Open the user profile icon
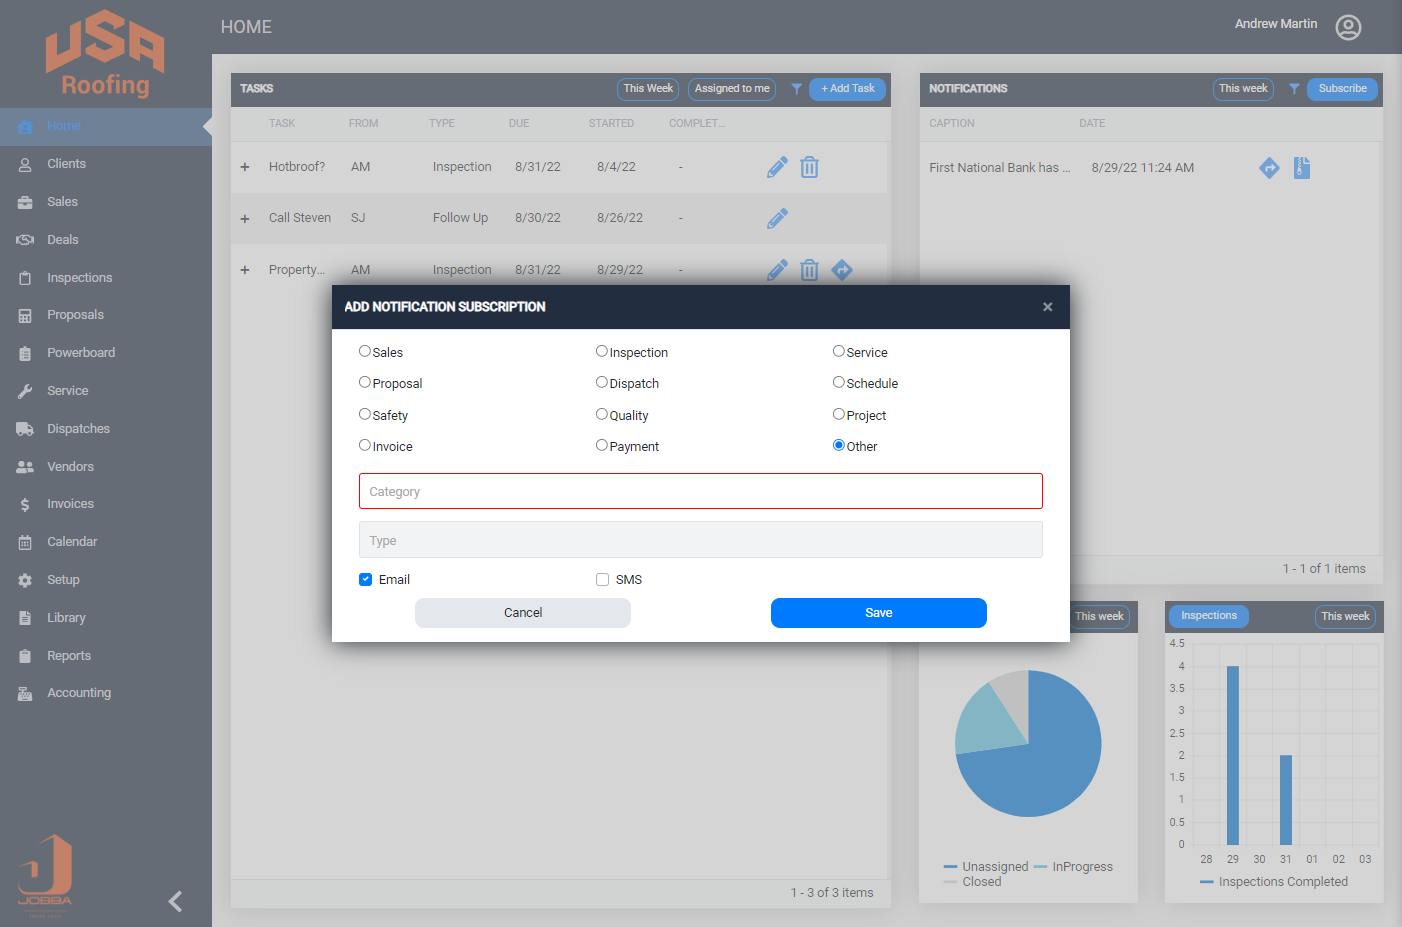The width and height of the screenshot is (1402, 927). (x=1348, y=27)
